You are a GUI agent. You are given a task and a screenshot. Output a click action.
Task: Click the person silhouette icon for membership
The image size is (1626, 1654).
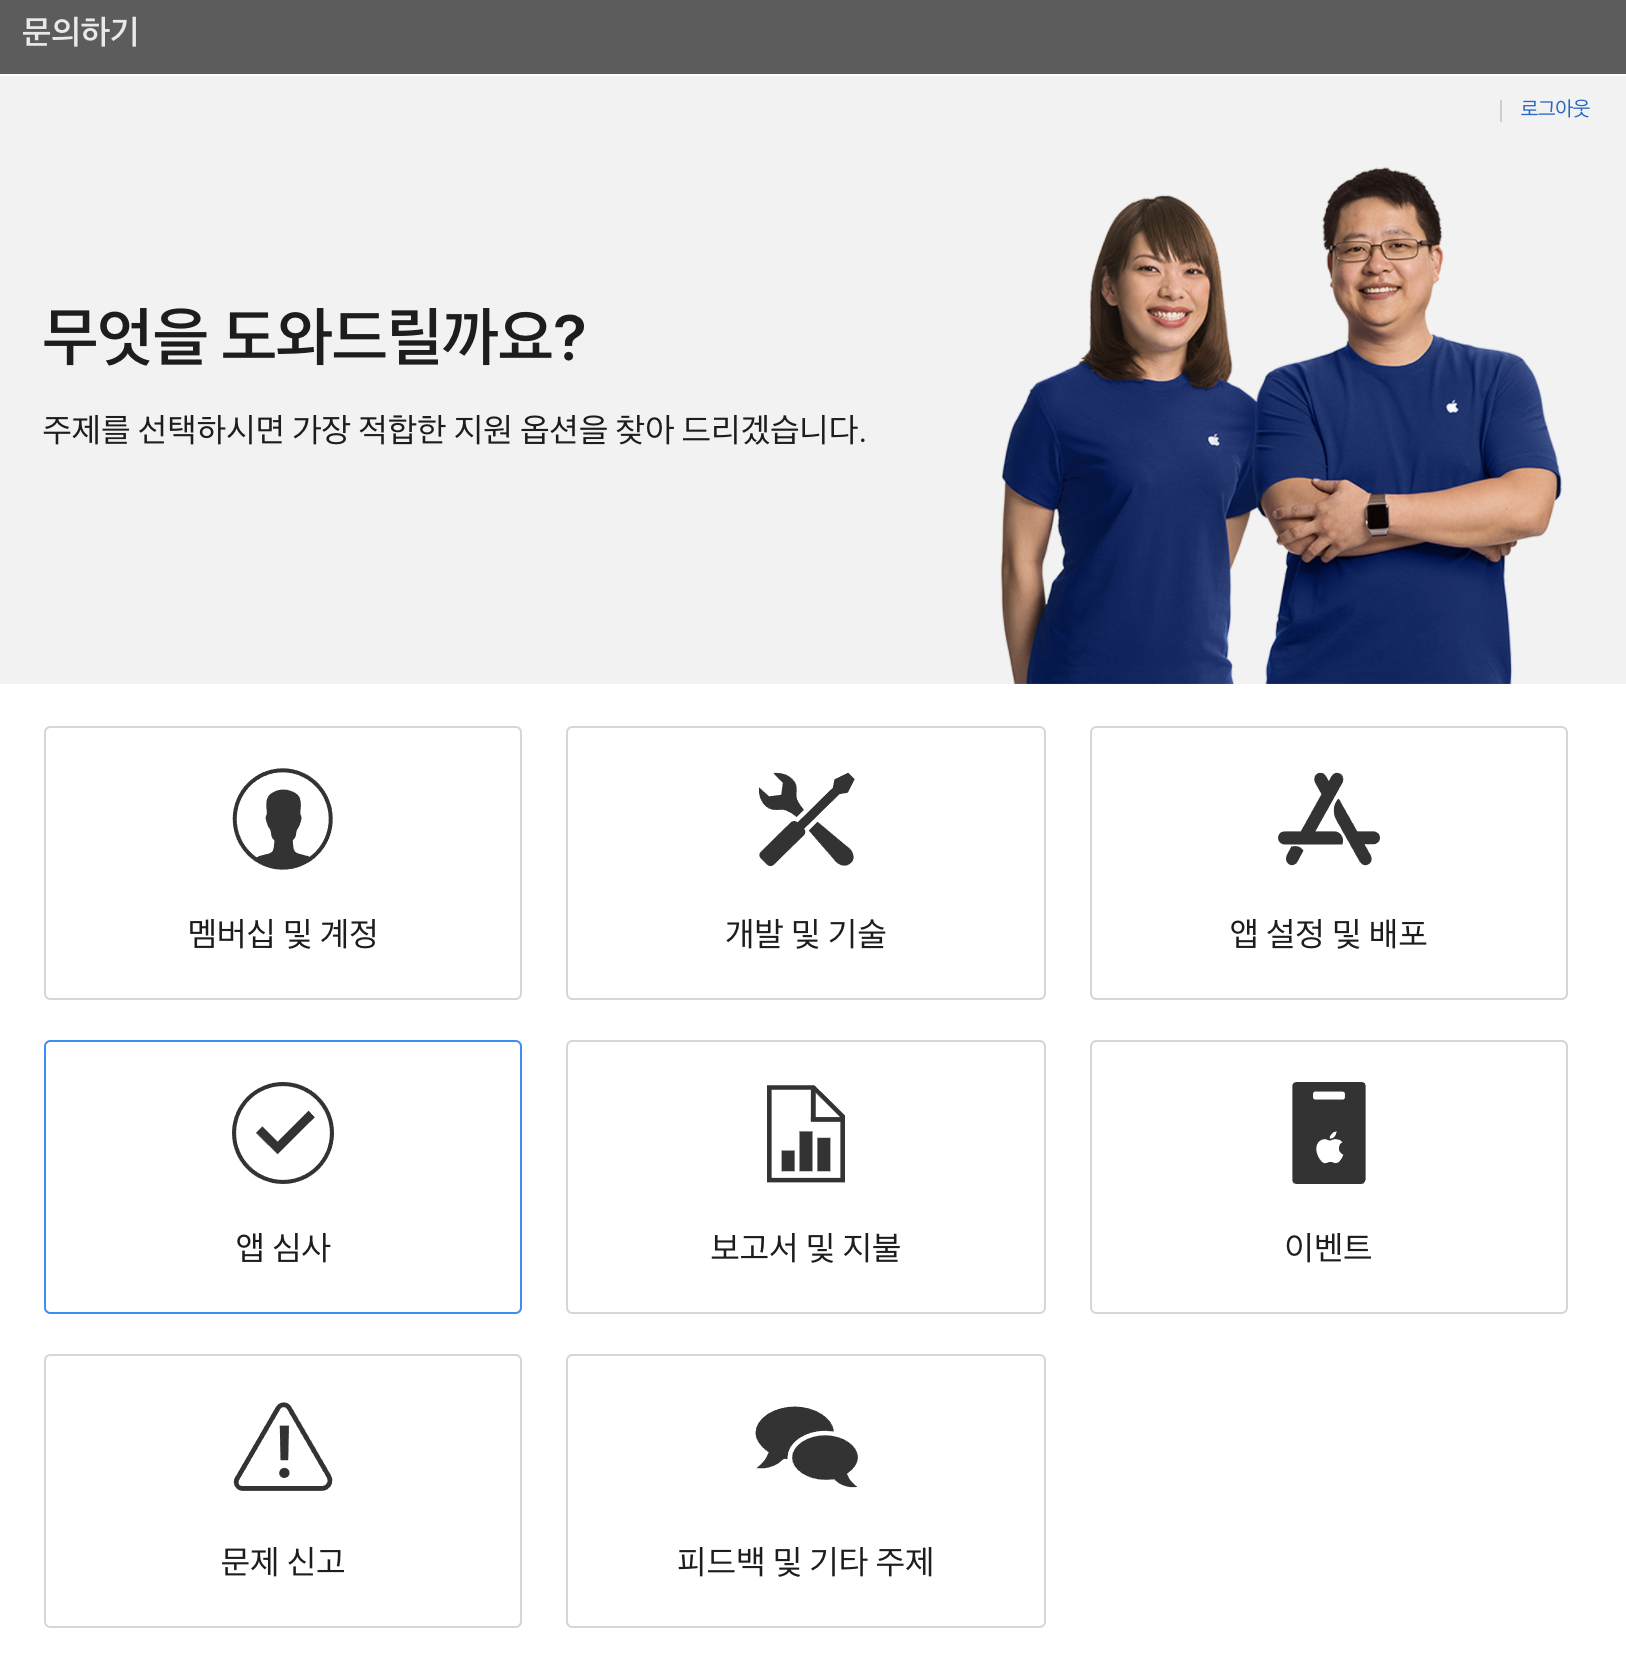pyautogui.click(x=283, y=819)
